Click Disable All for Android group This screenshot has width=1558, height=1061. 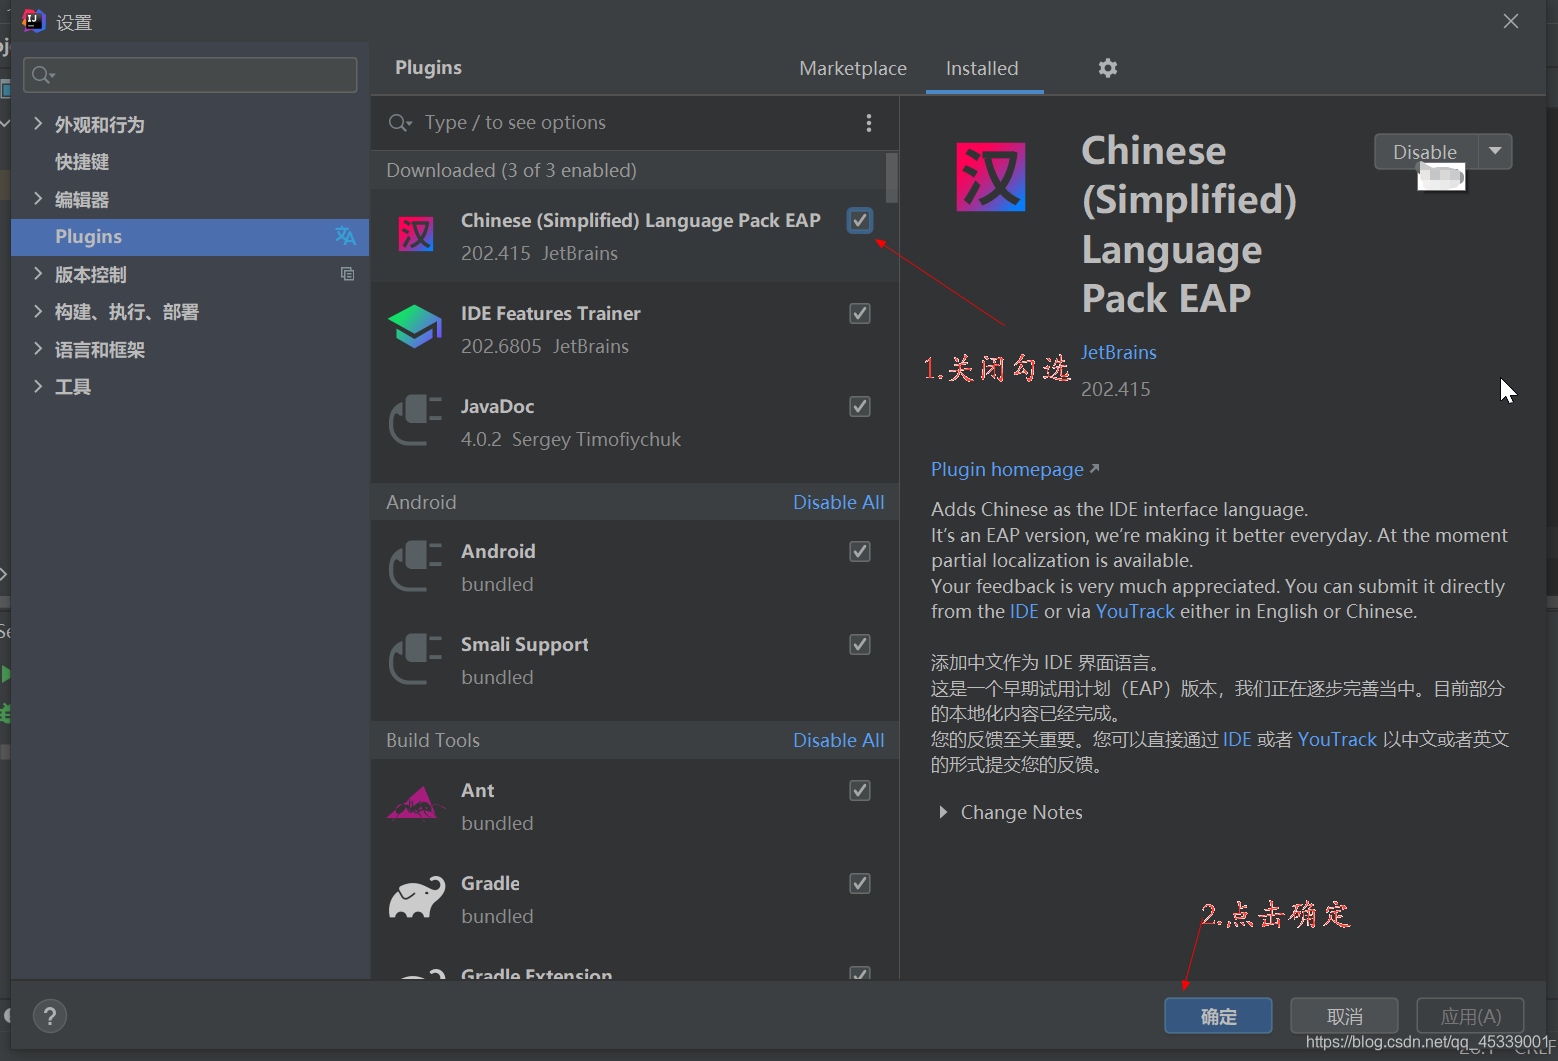click(838, 502)
